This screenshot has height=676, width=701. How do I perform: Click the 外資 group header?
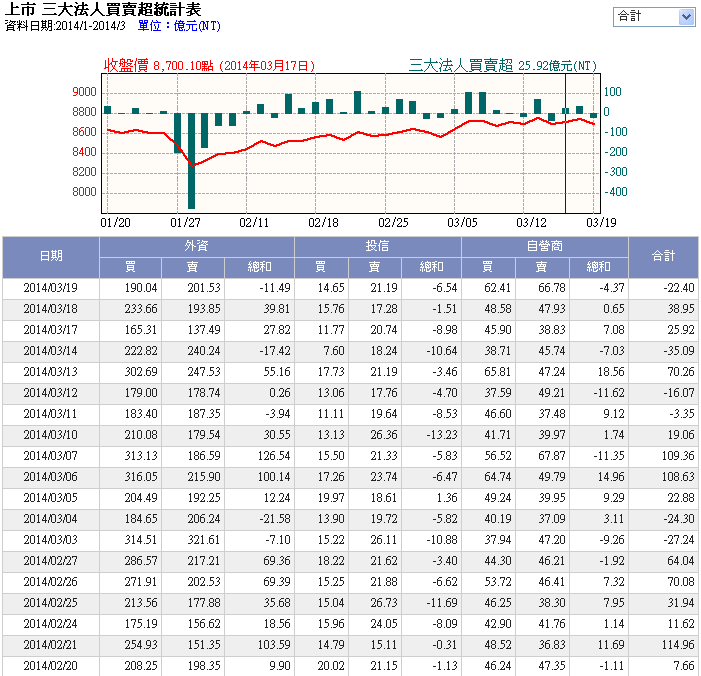197,246
